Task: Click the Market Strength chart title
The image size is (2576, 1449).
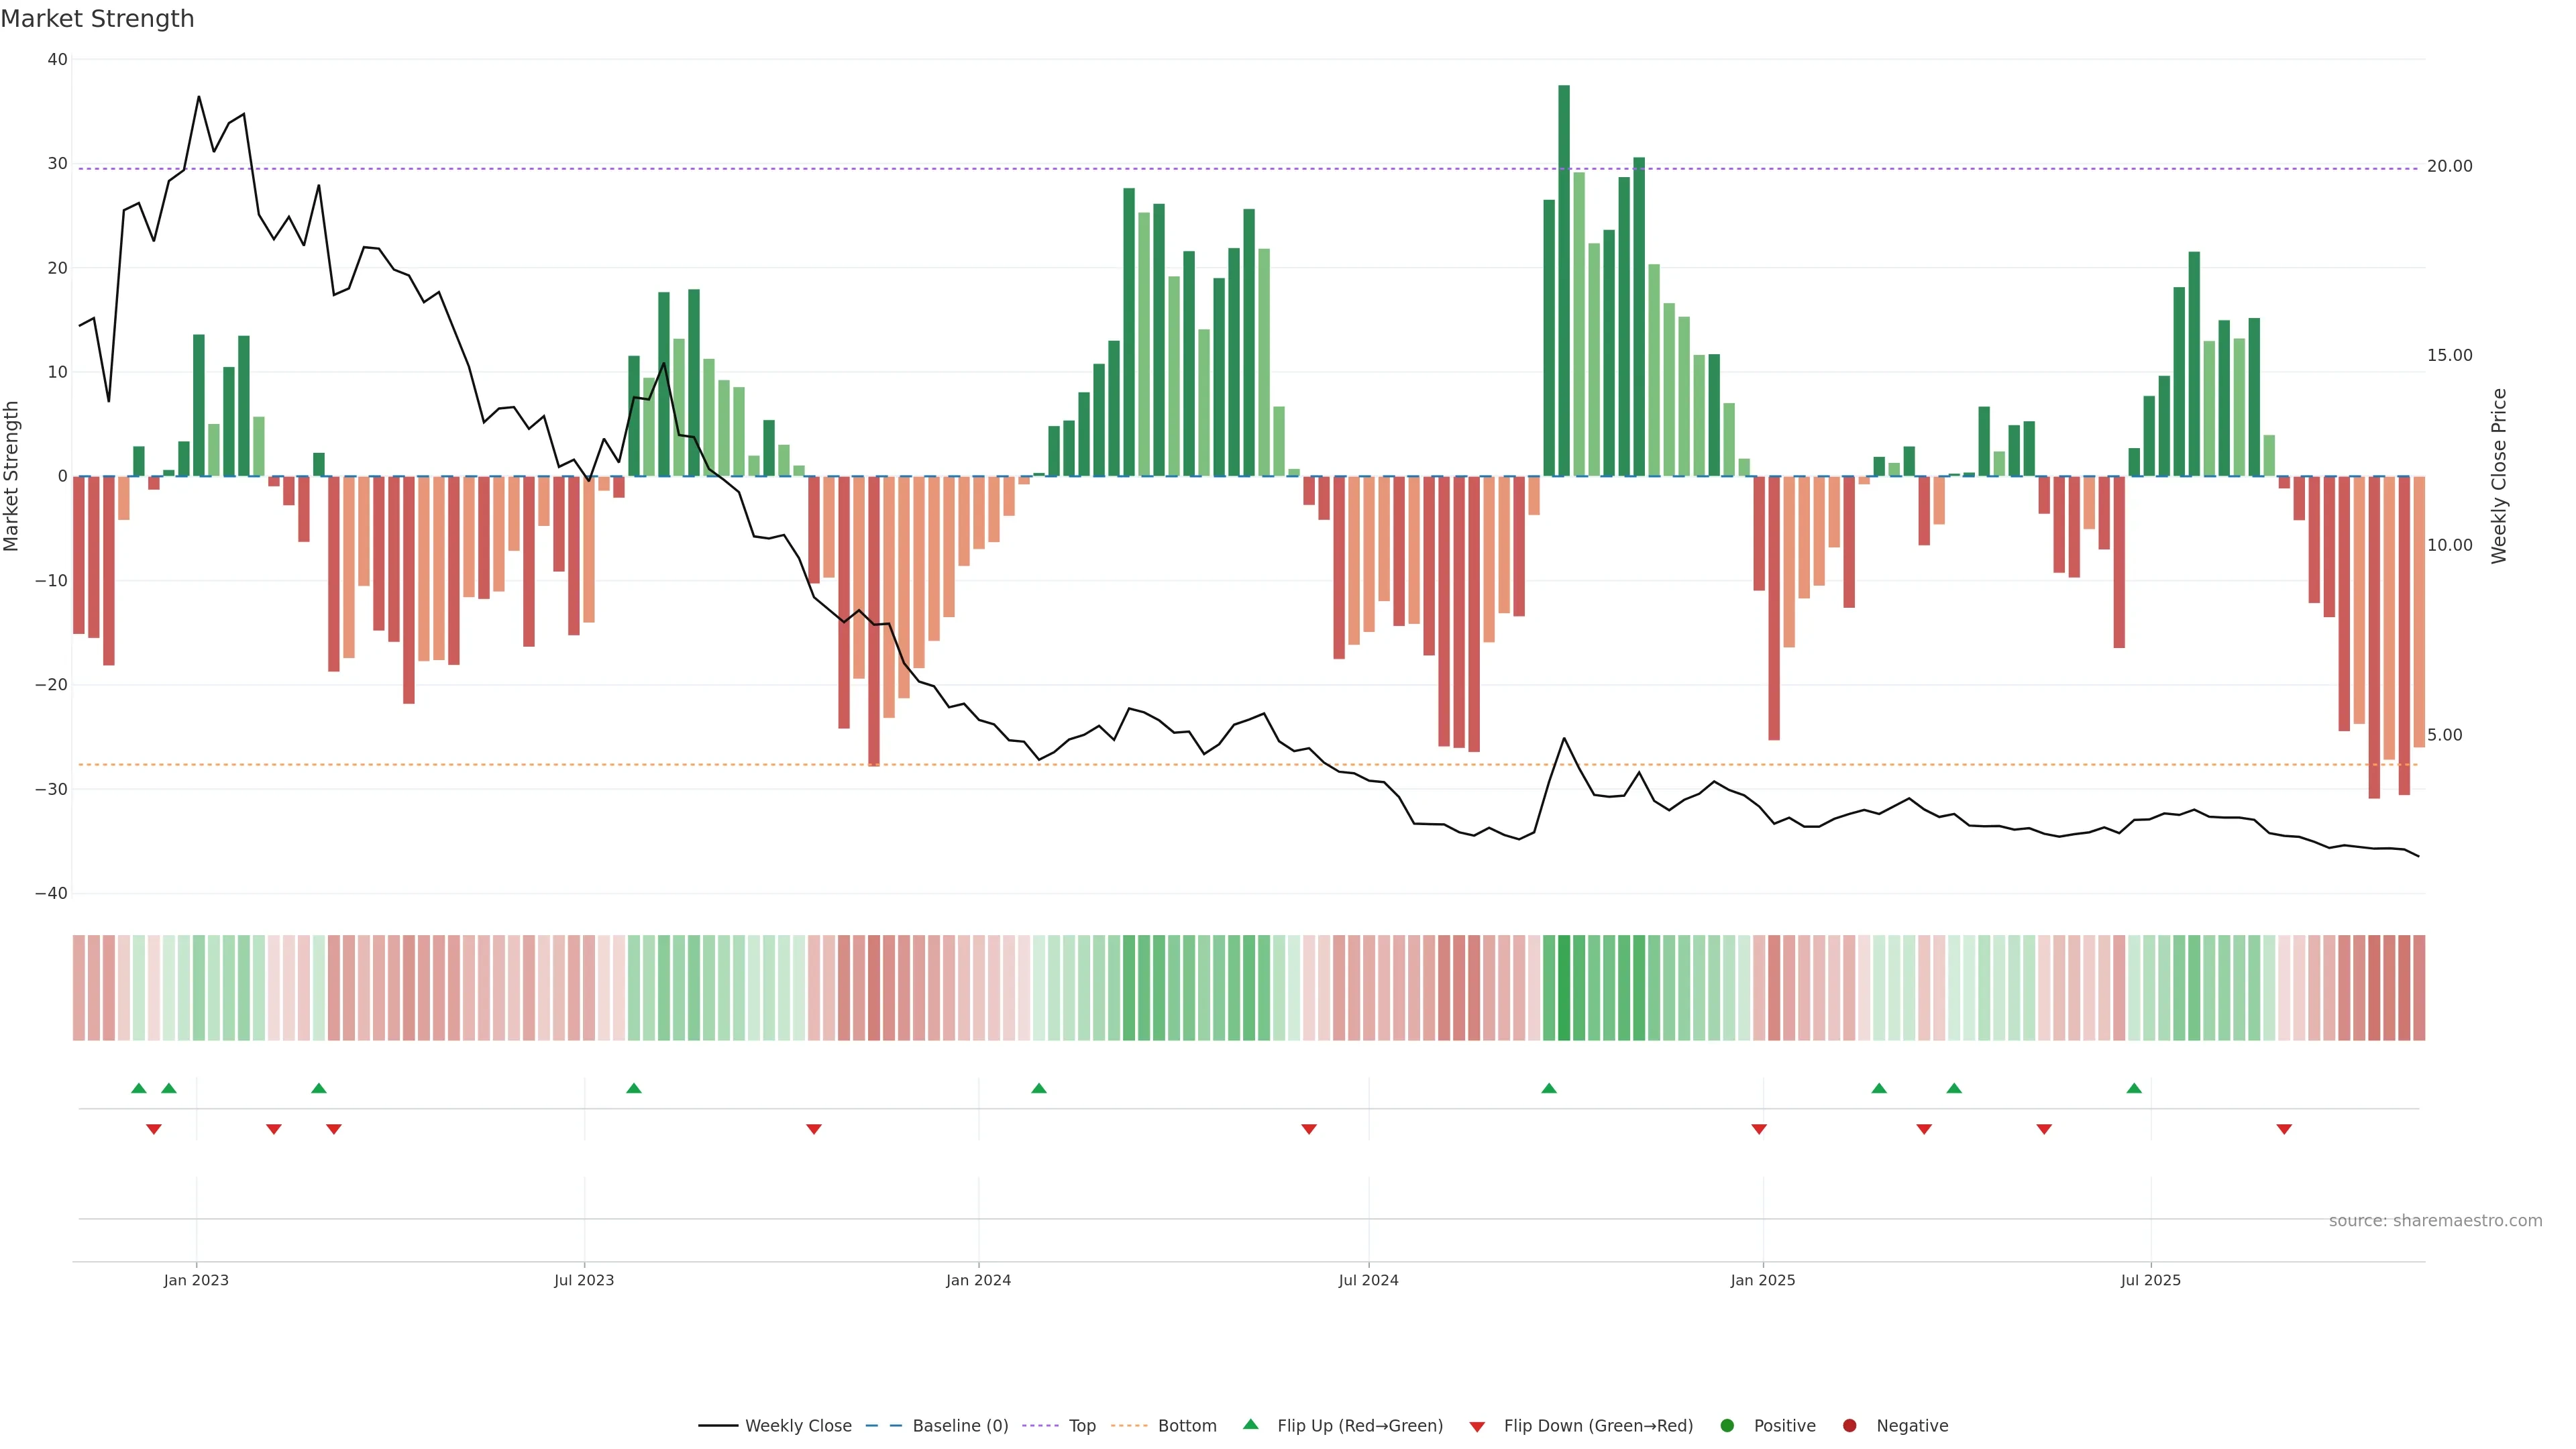Action: 97,19
